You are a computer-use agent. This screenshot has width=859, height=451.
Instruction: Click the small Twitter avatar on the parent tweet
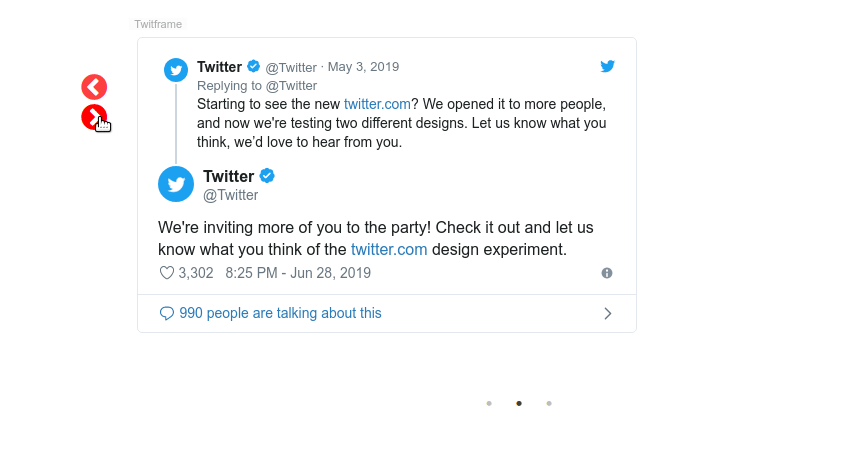pyautogui.click(x=176, y=70)
